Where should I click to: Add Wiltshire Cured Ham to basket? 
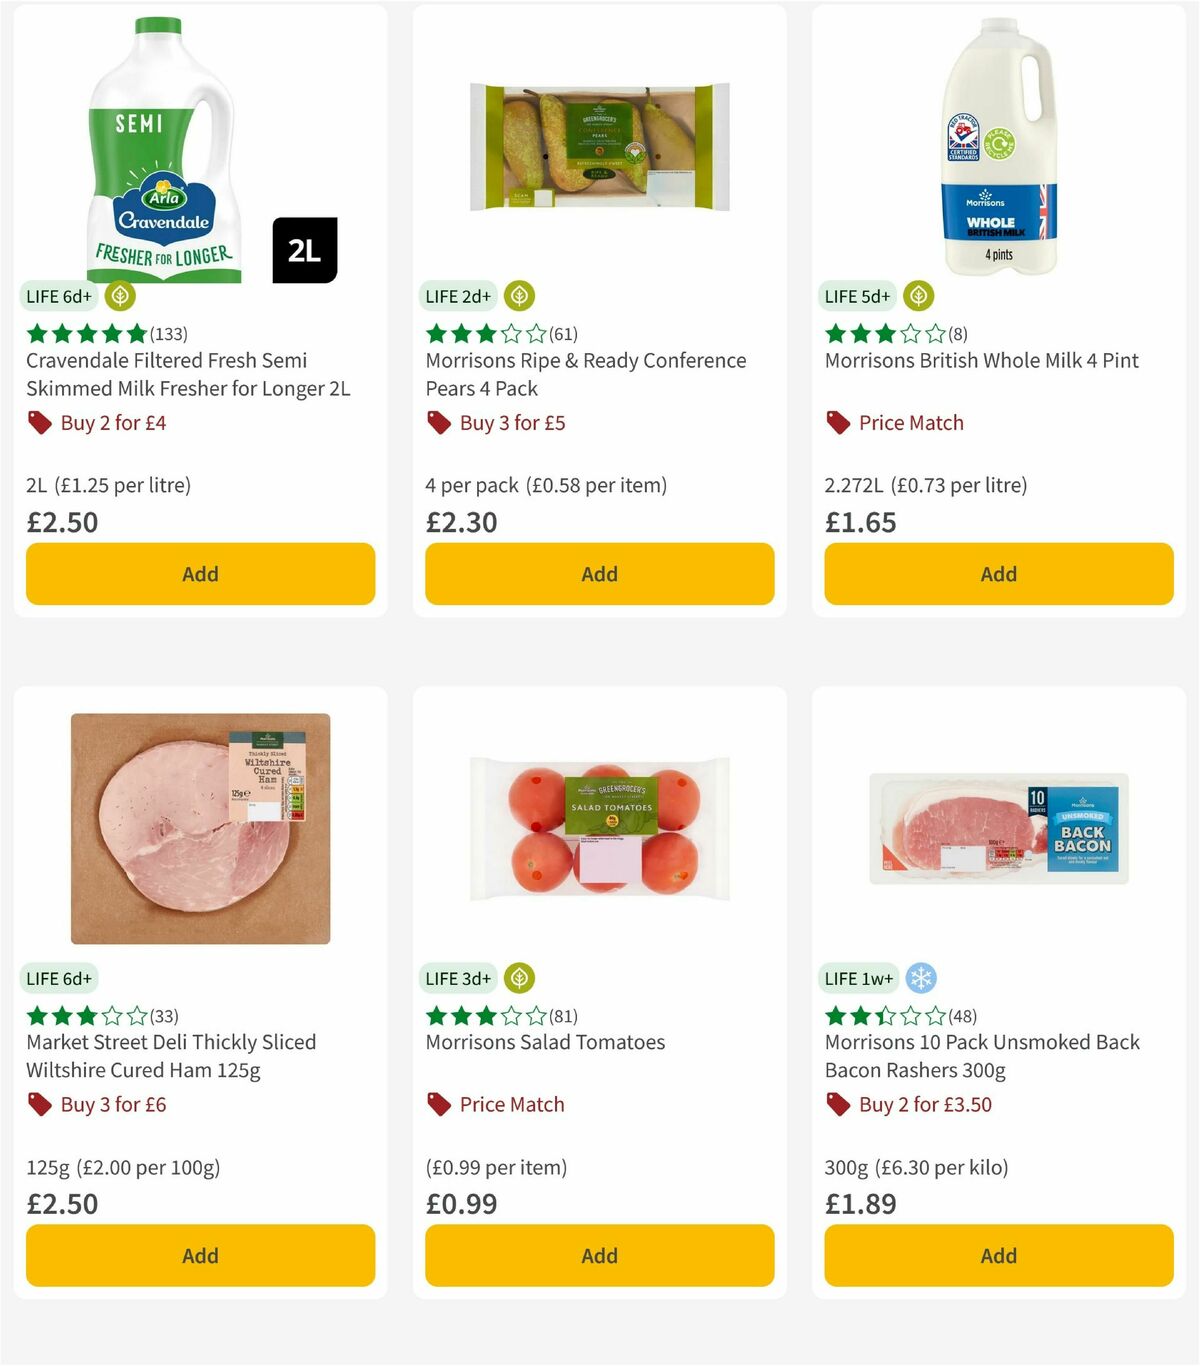[x=200, y=1255]
